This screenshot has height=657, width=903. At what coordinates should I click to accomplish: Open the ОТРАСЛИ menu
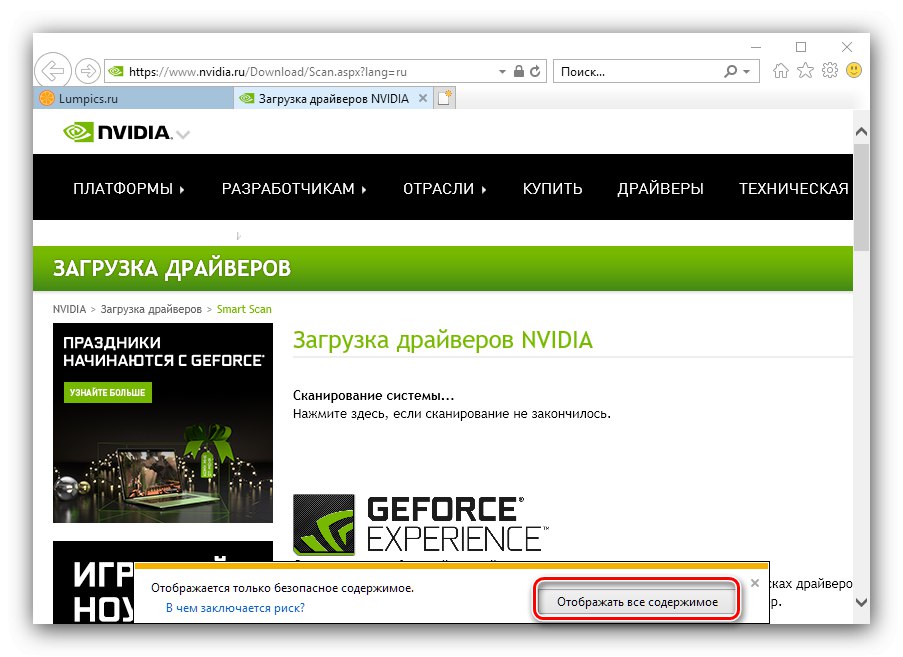click(x=445, y=188)
